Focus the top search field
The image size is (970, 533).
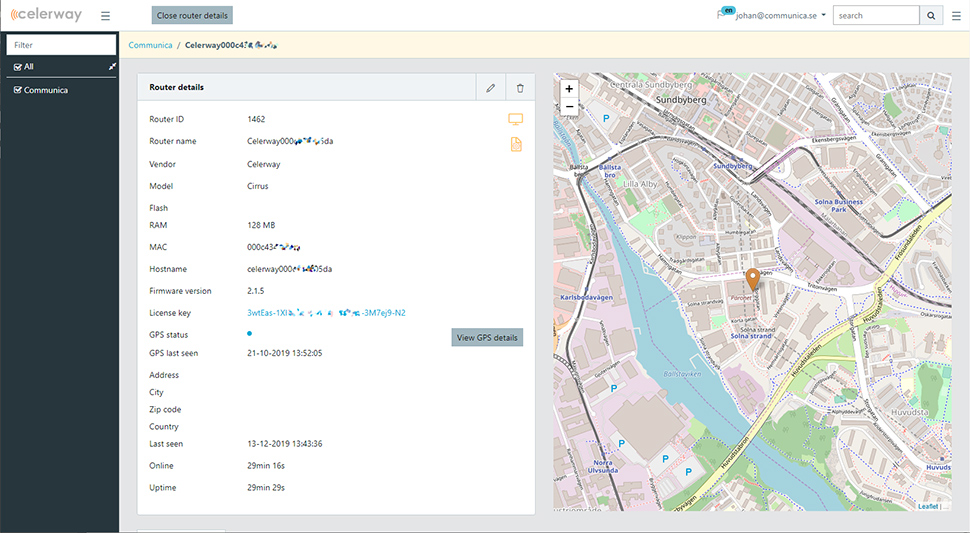coord(876,15)
